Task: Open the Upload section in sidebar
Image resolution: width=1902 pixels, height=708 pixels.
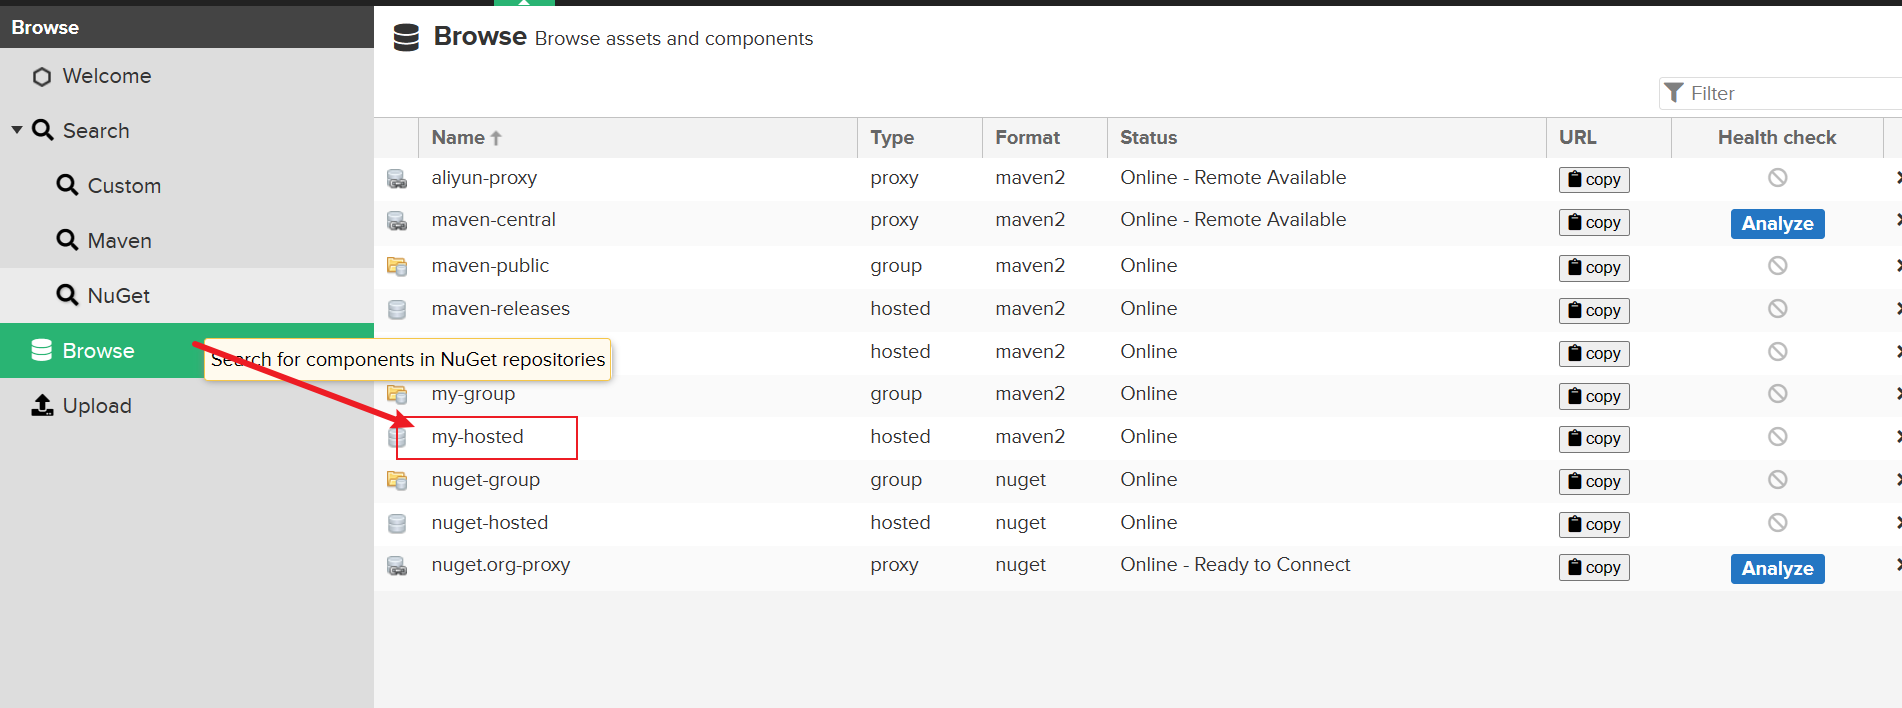Action: coord(96,406)
